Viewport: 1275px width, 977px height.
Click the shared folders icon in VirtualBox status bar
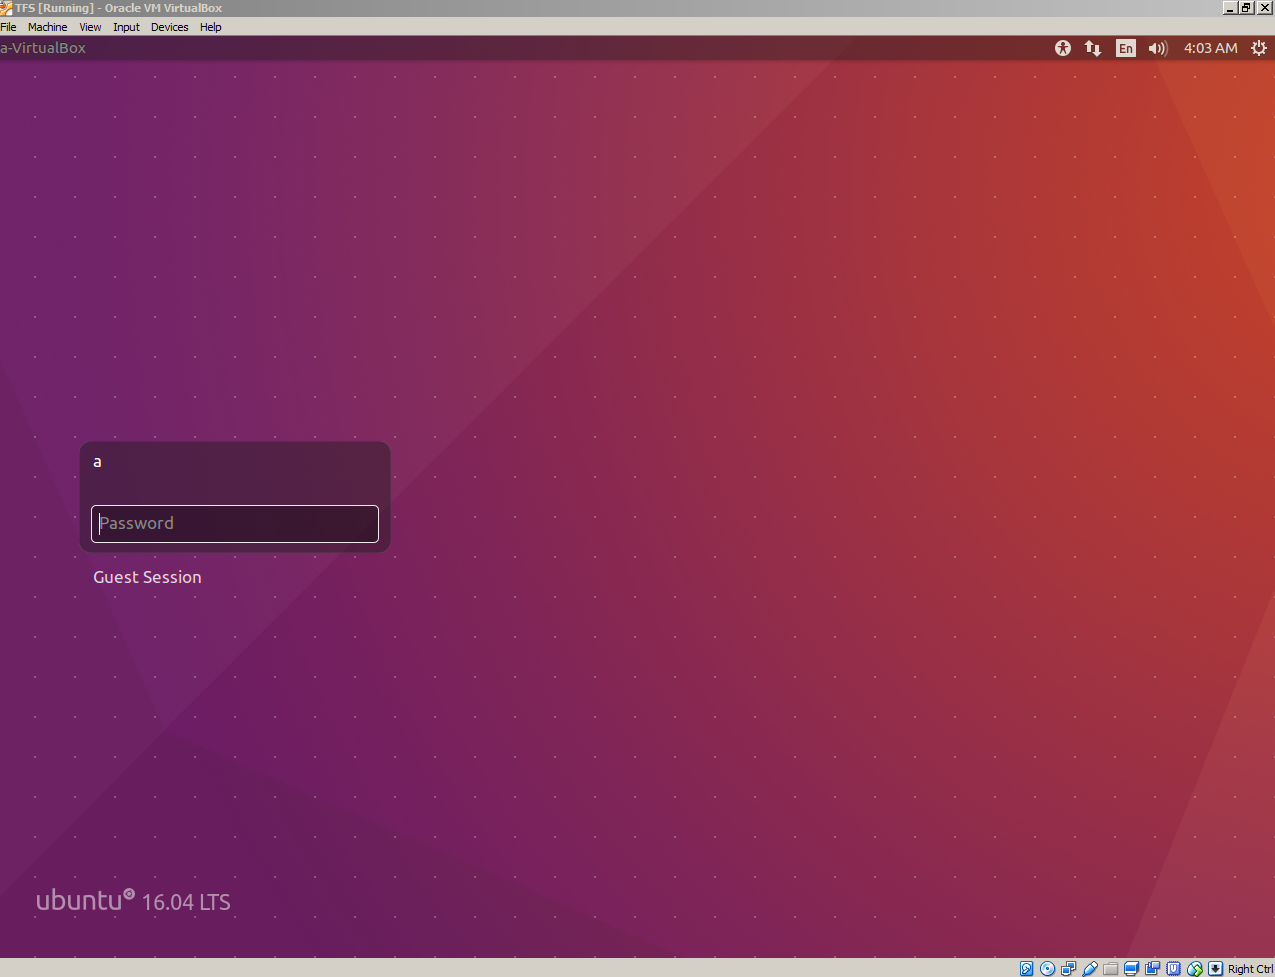(1111, 968)
